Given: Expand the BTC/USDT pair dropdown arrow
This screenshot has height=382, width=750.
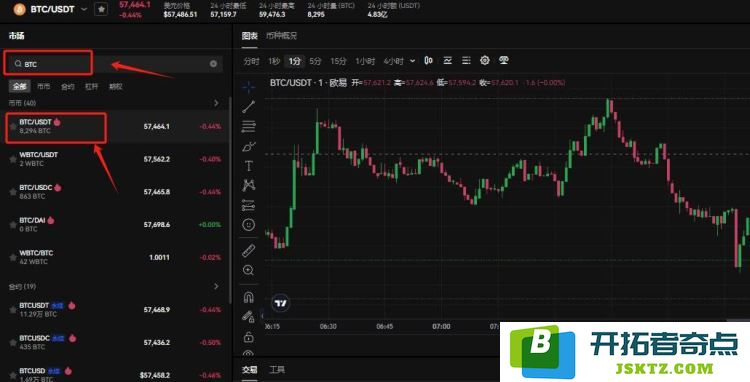Looking at the screenshot, I should point(84,9).
